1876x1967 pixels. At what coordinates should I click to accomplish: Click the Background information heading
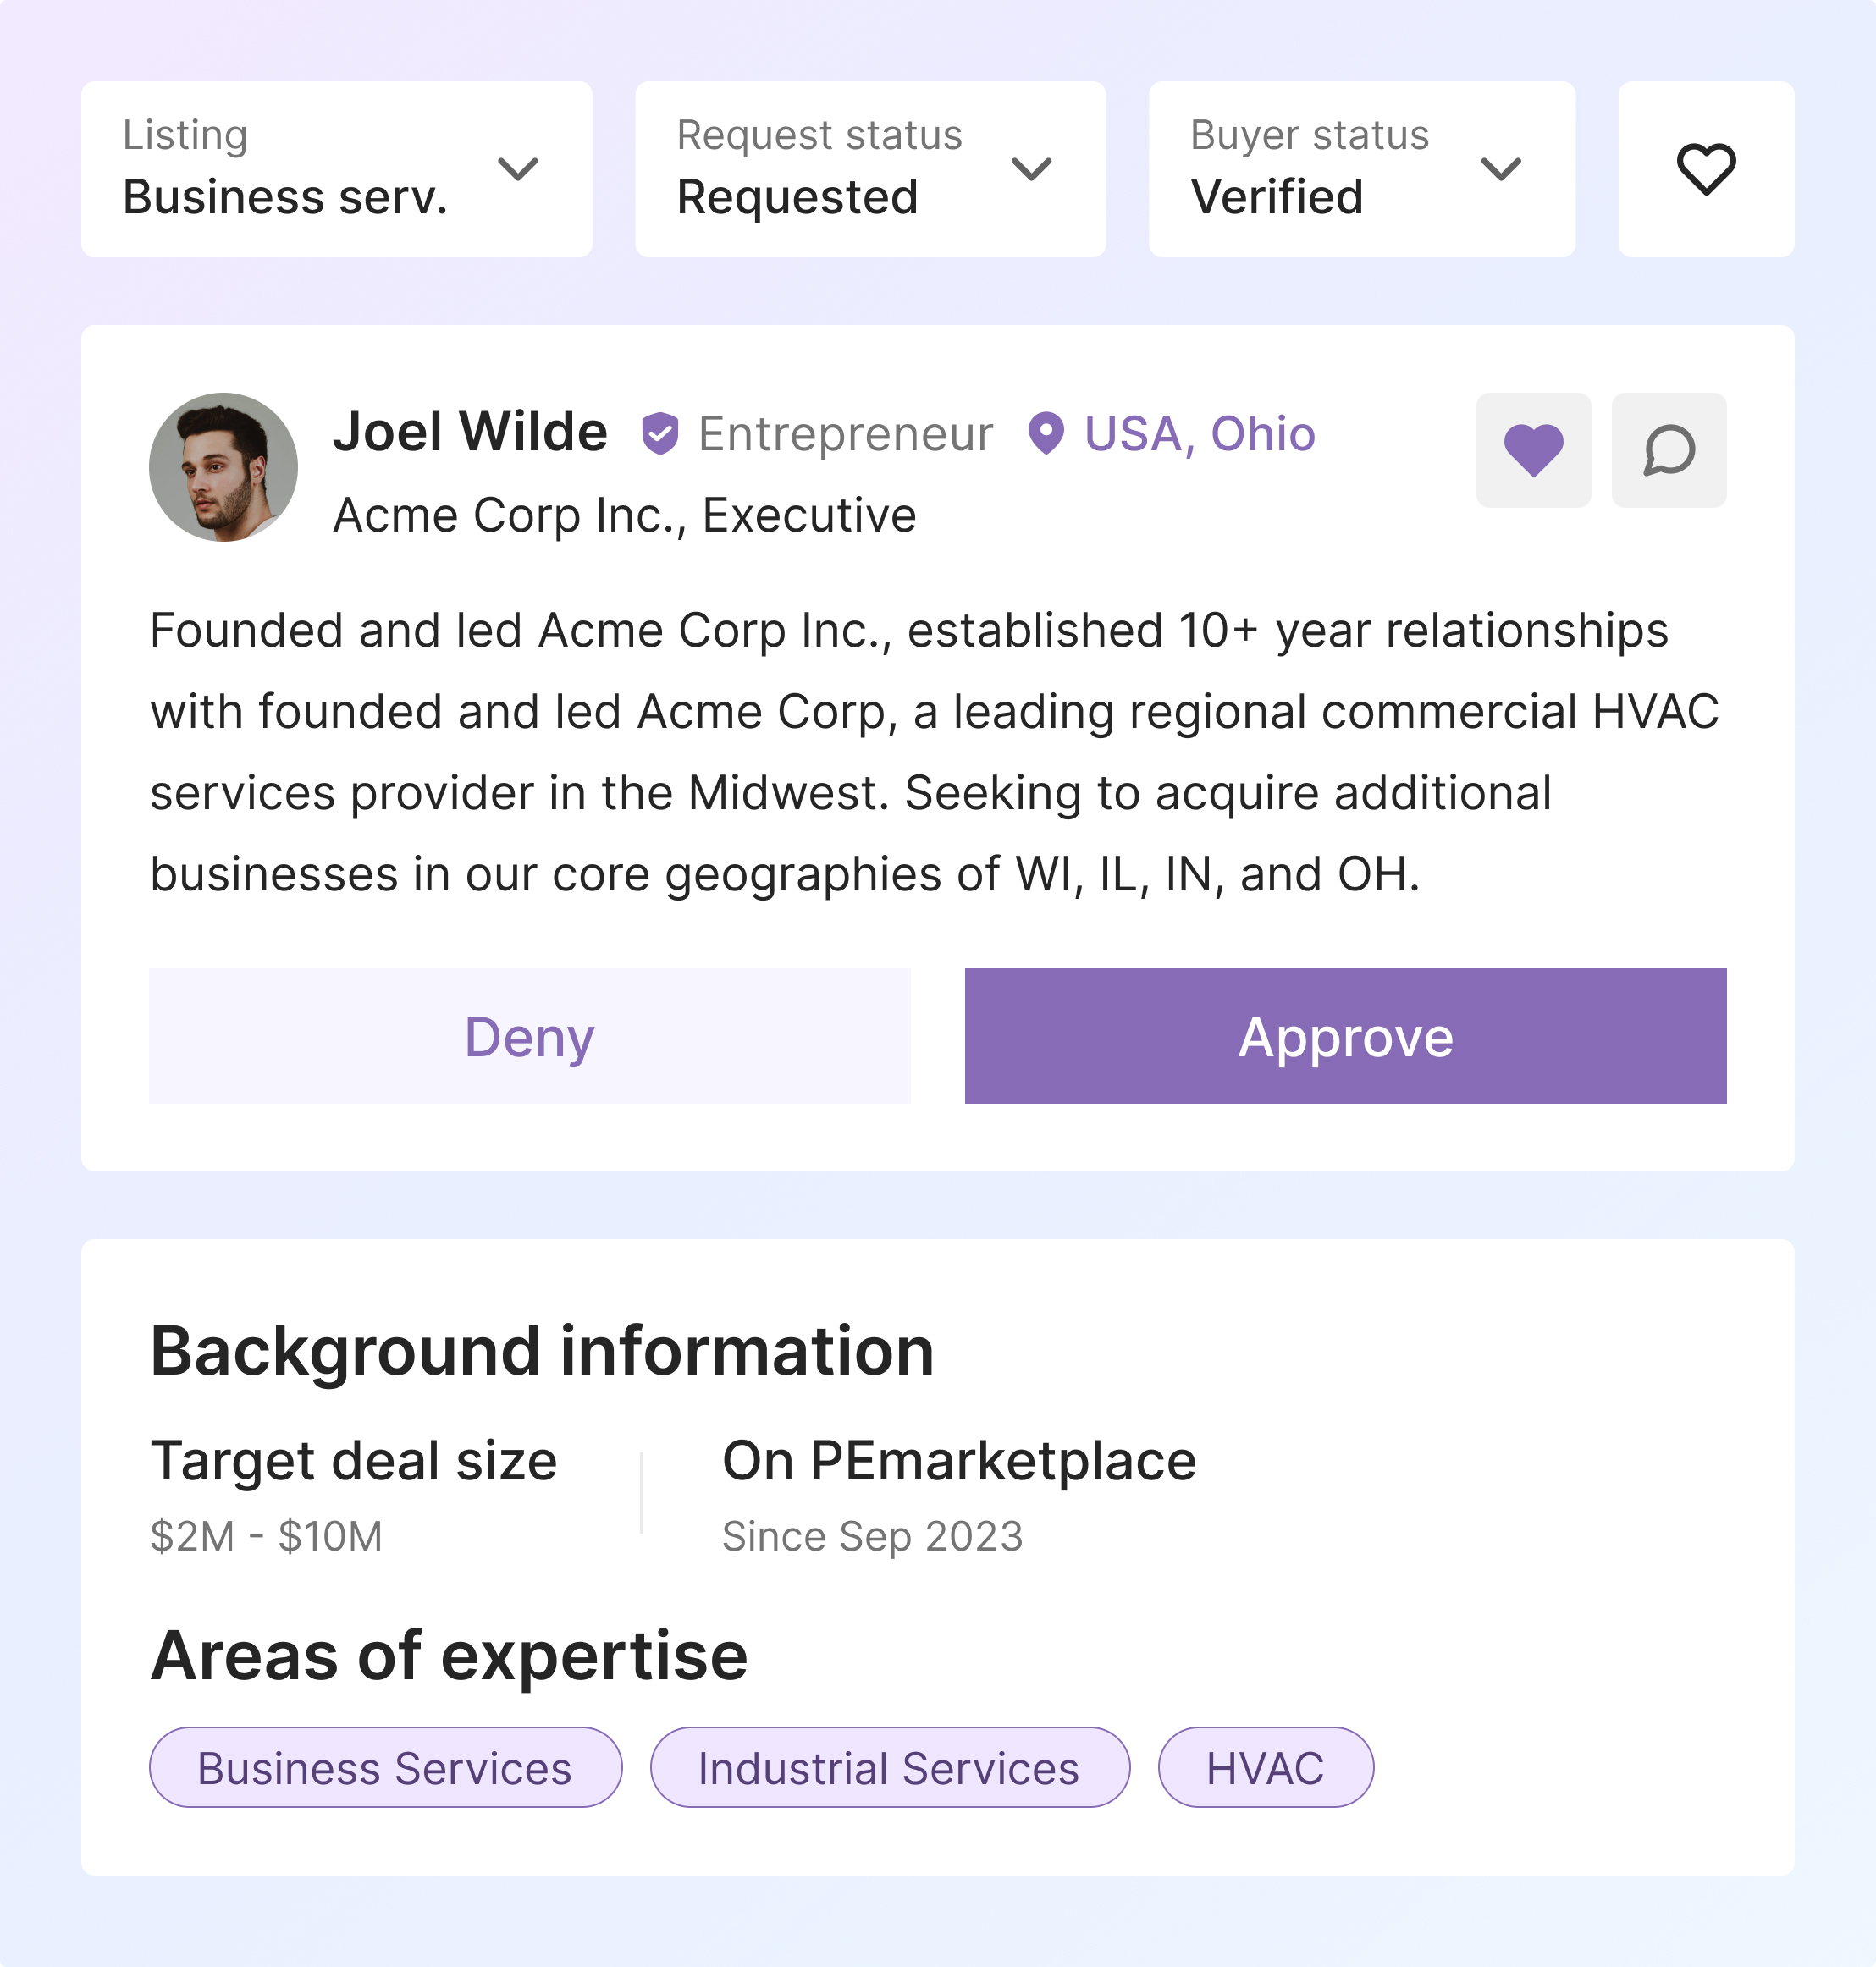tap(542, 1351)
